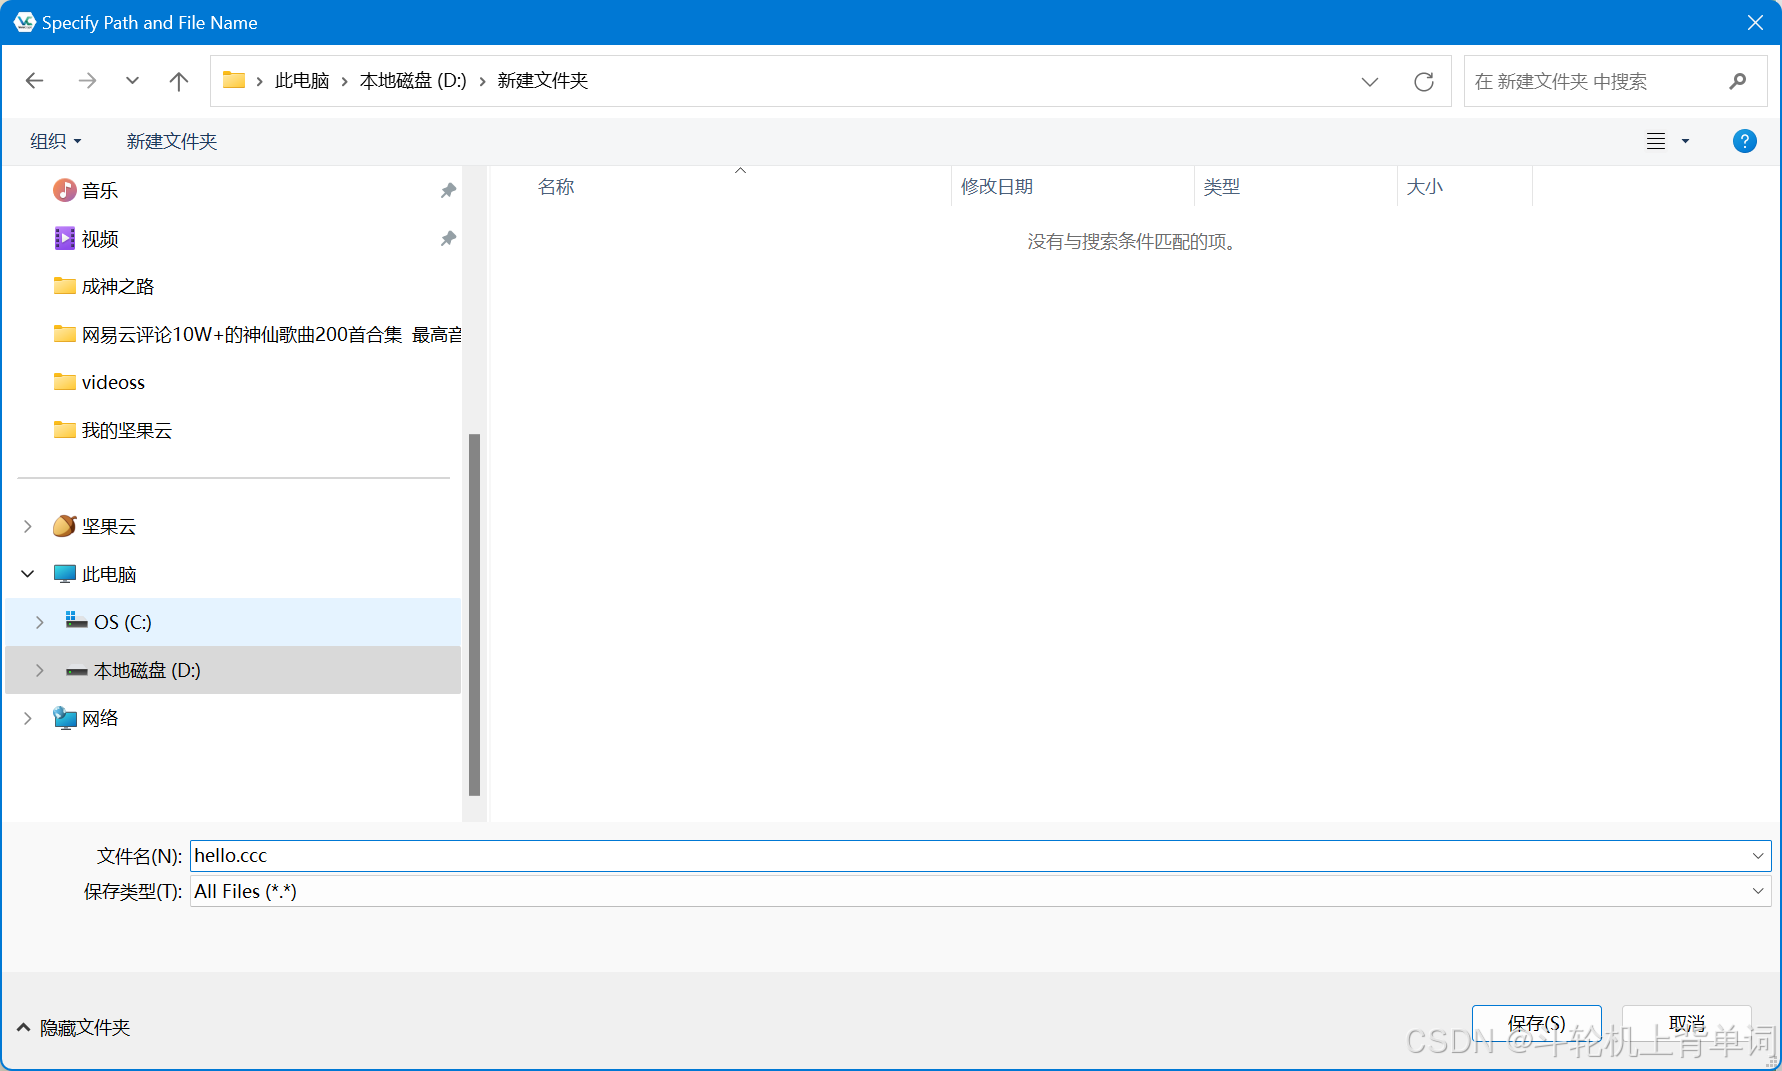This screenshot has width=1782, height=1071.
Task: Click the search magnifier icon
Action: [1738, 81]
